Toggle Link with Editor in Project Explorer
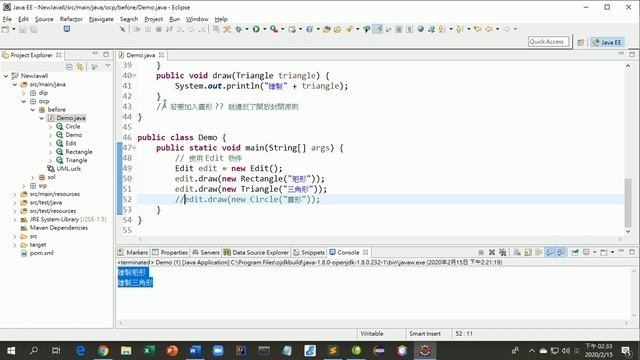 tap(80, 67)
